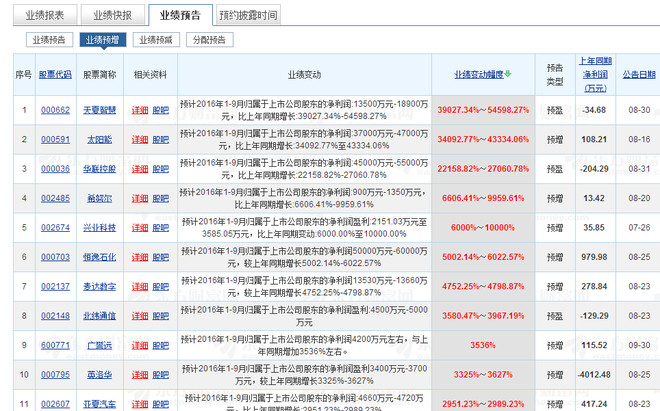The width and height of the screenshot is (660, 411).
Task: Open 股吧 link in row 000795
Action: pos(160,374)
